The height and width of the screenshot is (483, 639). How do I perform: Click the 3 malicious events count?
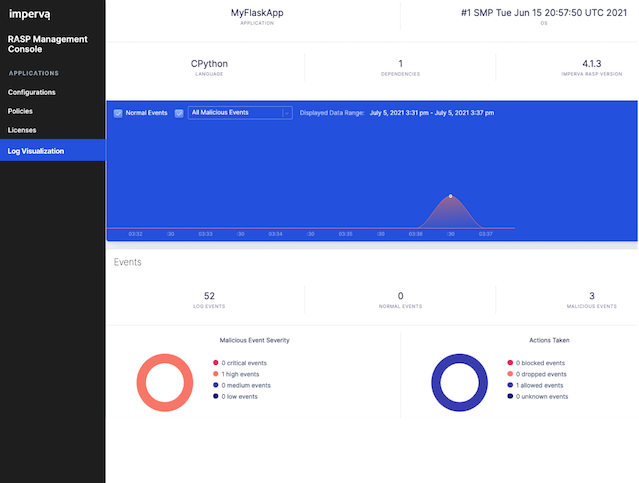point(591,296)
